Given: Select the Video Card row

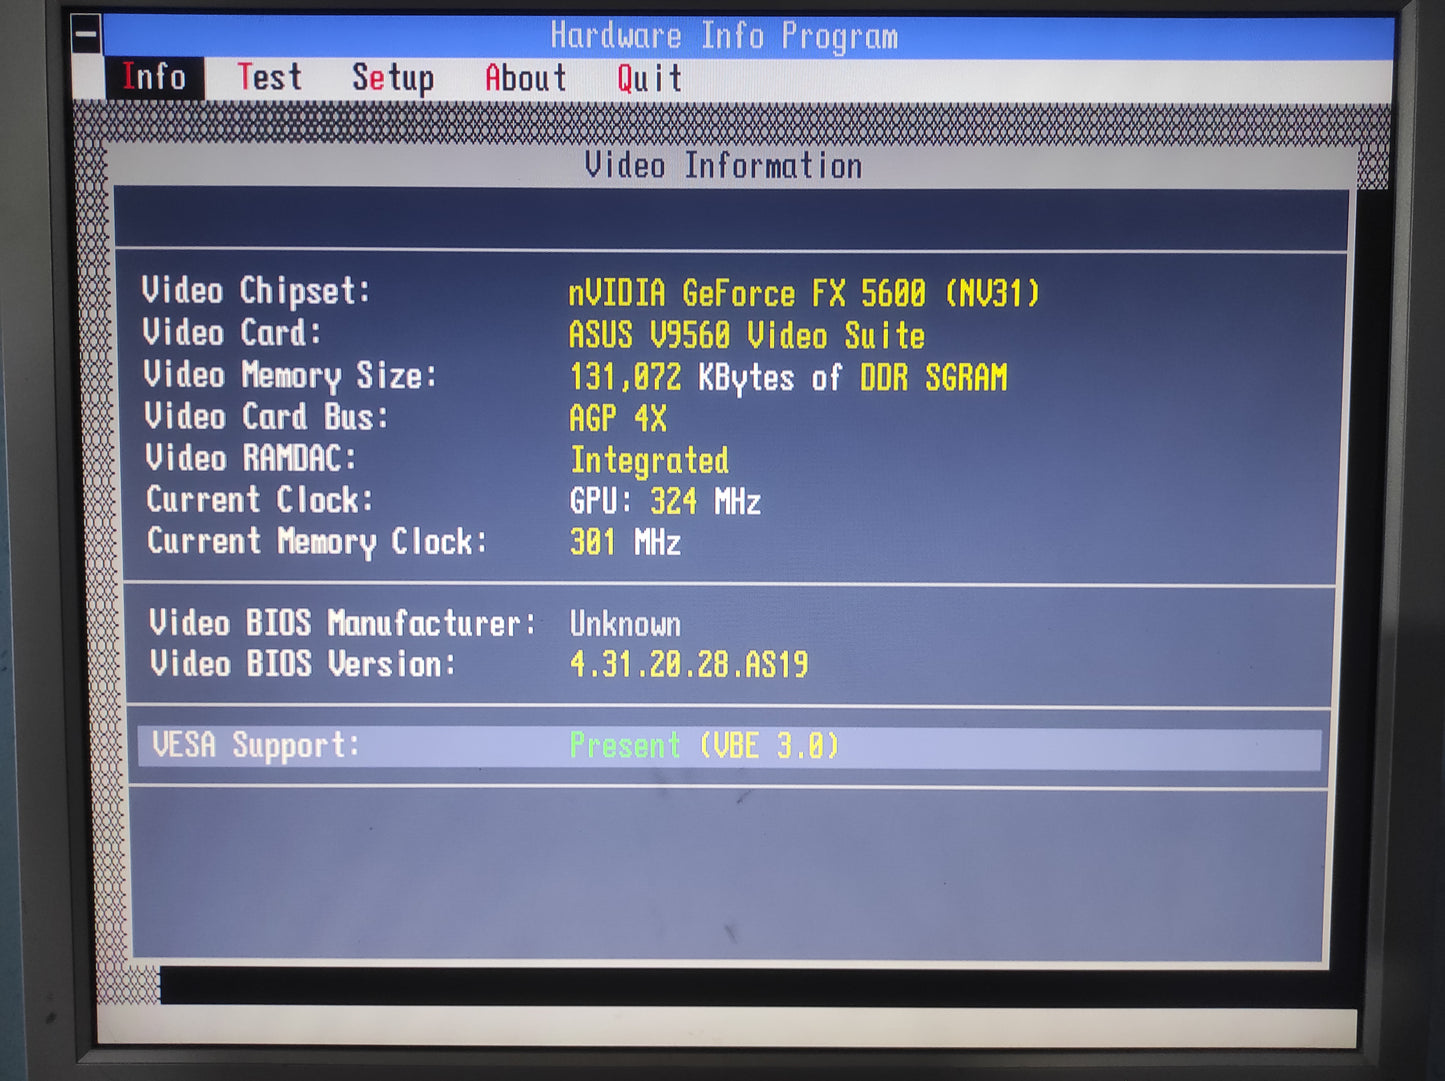Looking at the screenshot, I should pos(534,334).
